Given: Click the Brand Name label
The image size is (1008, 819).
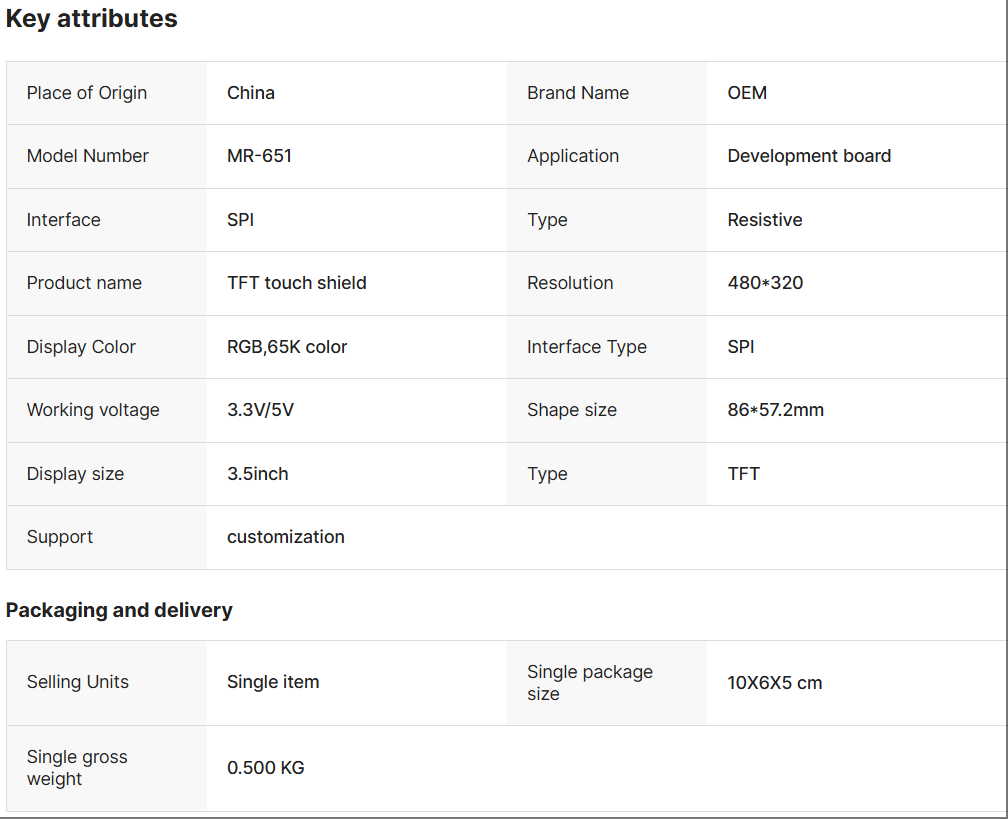Looking at the screenshot, I should point(578,93).
